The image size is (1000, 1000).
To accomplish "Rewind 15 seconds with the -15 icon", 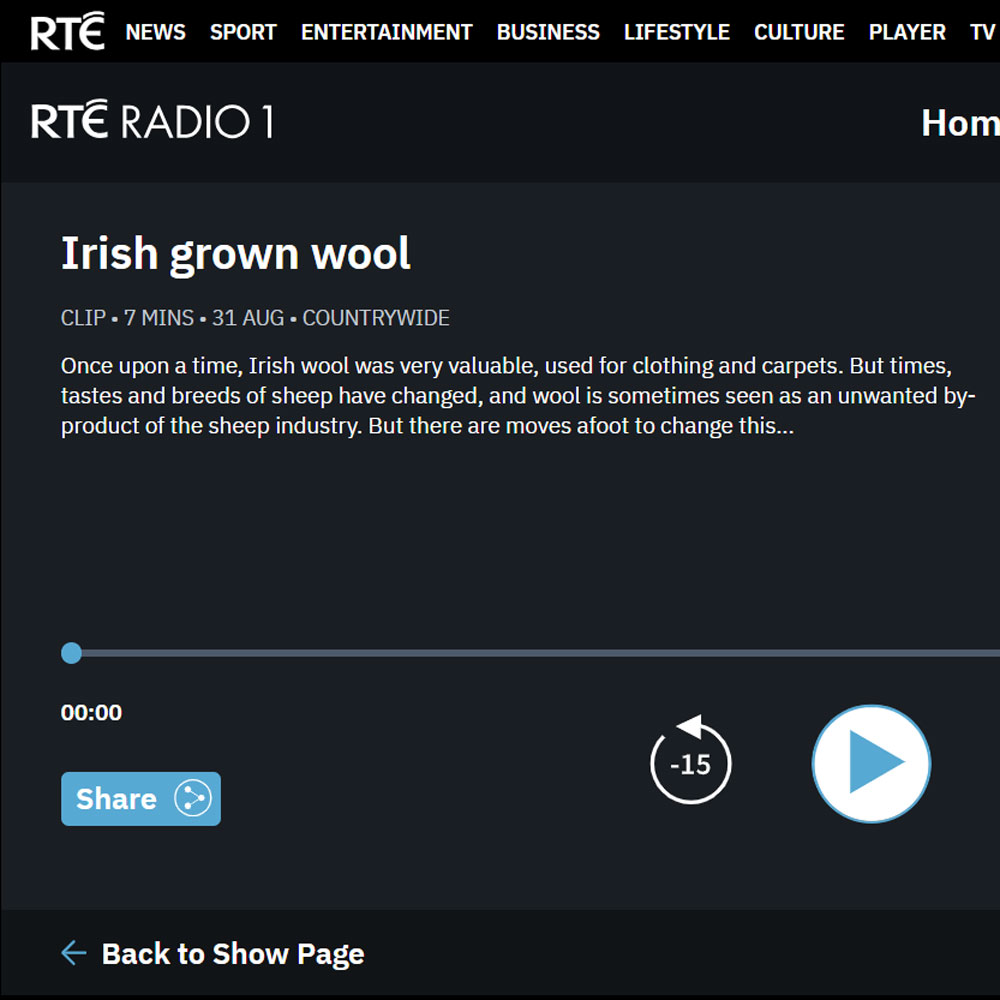I will pyautogui.click(x=690, y=763).
